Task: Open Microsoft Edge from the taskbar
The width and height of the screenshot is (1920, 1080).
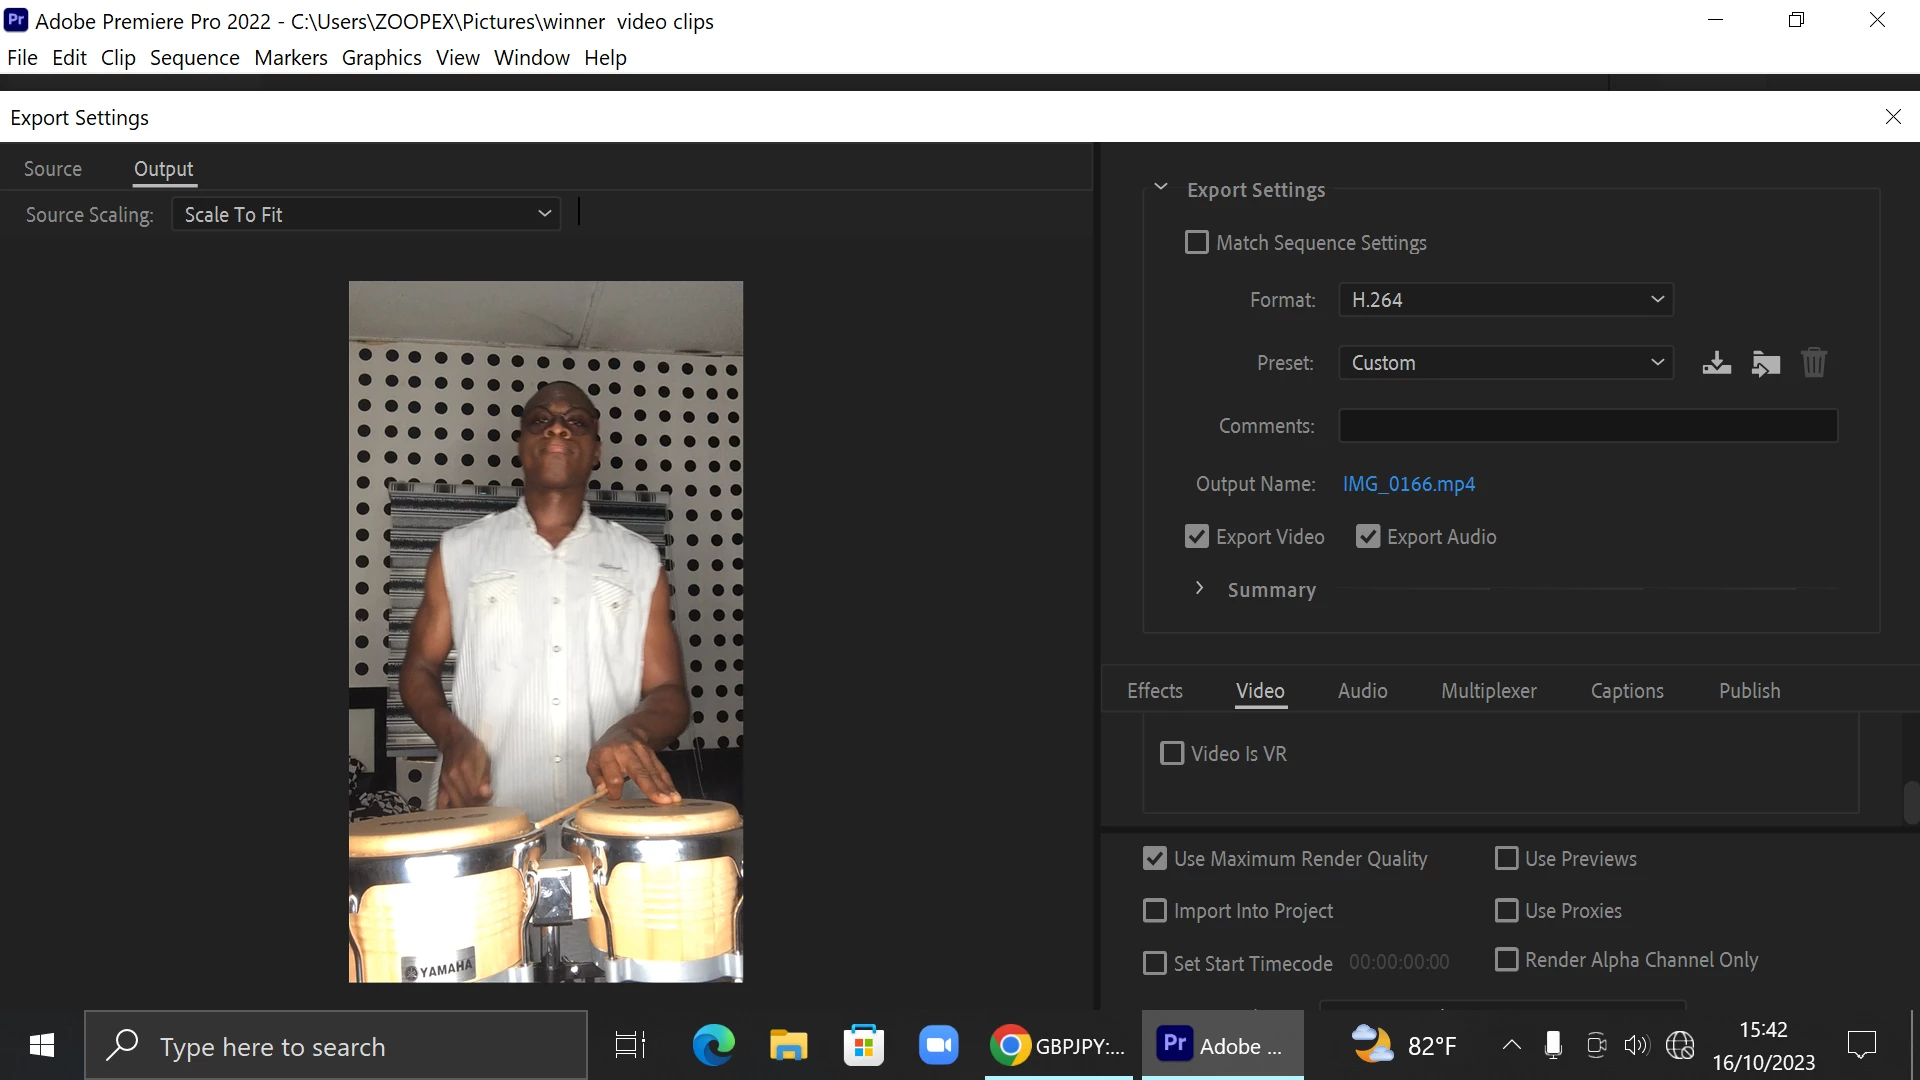Action: point(713,1046)
